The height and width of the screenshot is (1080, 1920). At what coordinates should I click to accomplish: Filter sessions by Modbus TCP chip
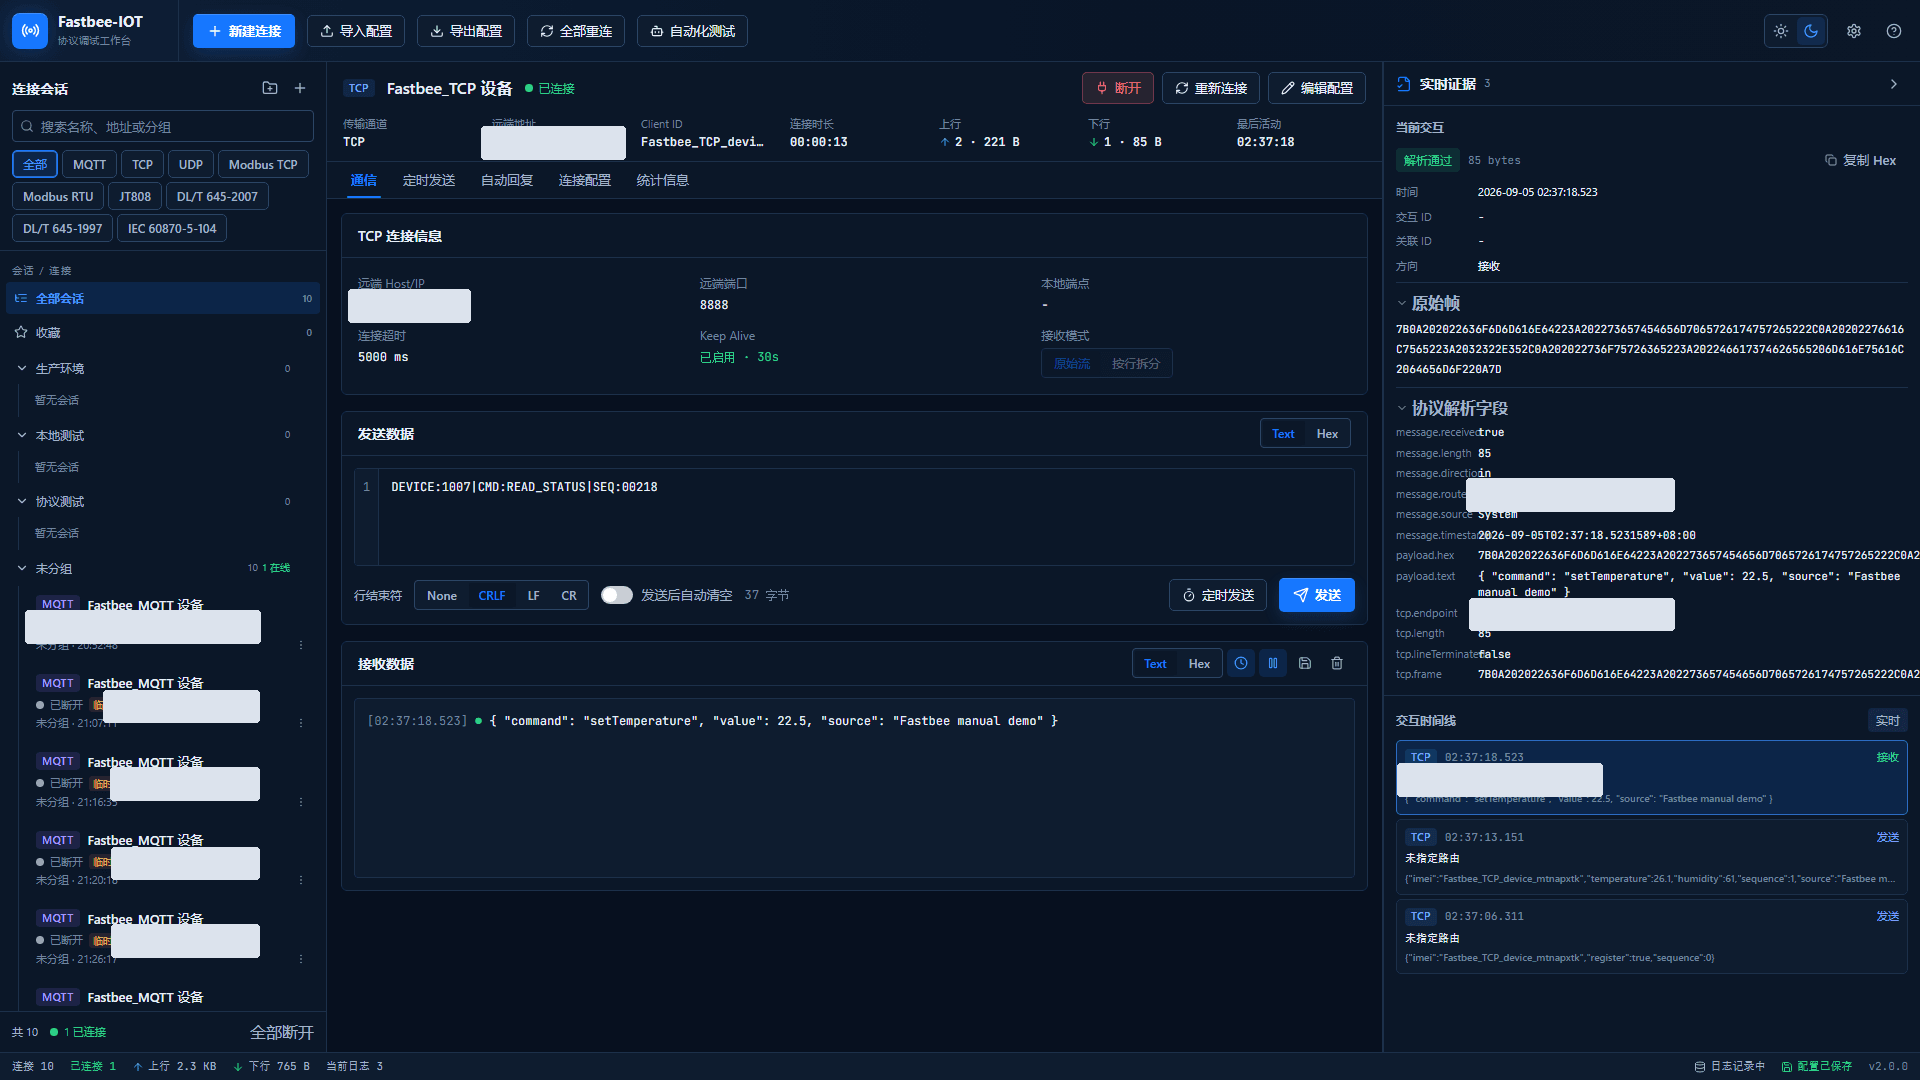(x=263, y=164)
